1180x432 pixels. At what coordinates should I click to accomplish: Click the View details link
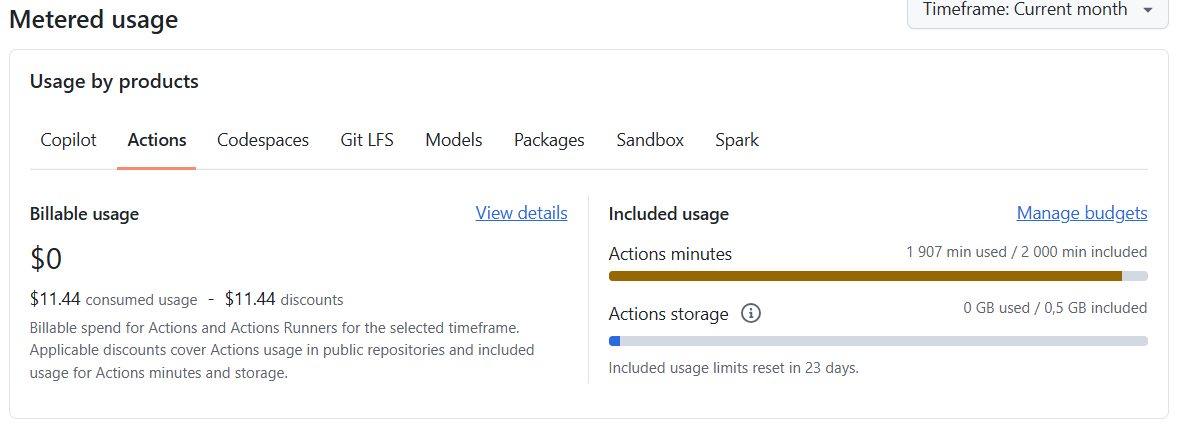522,213
